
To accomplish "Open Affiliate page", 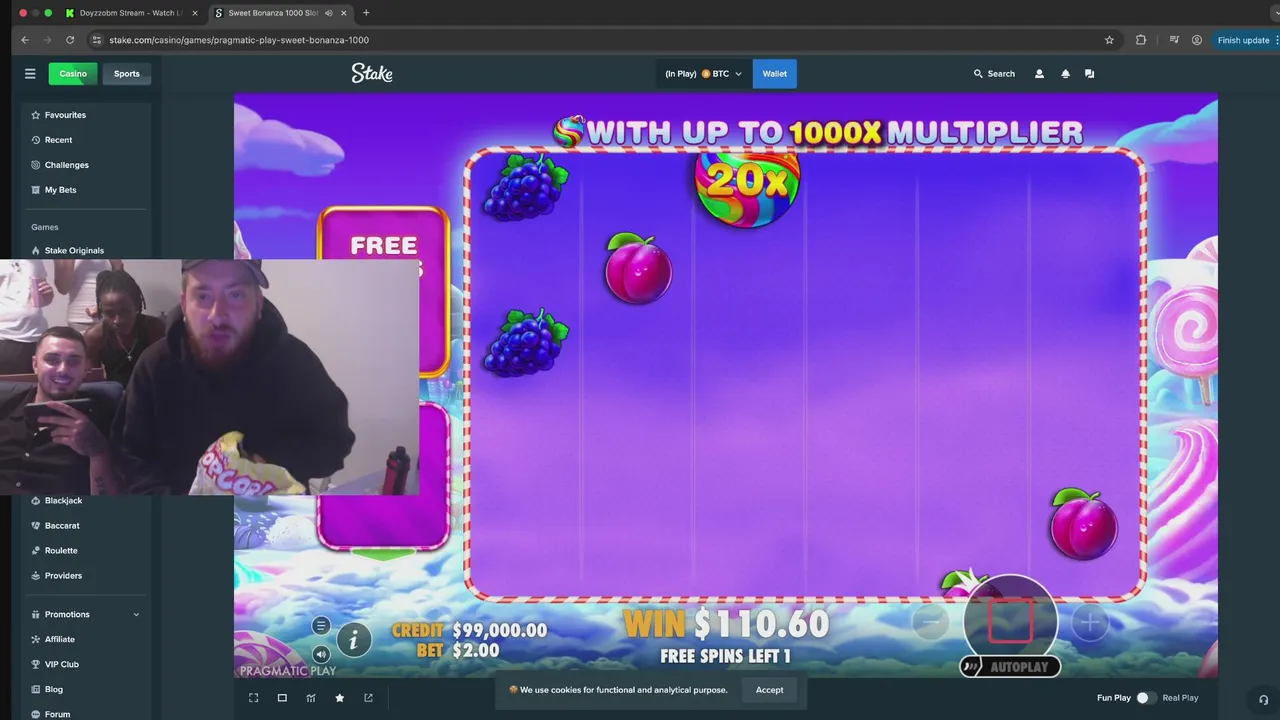I will pos(59,639).
